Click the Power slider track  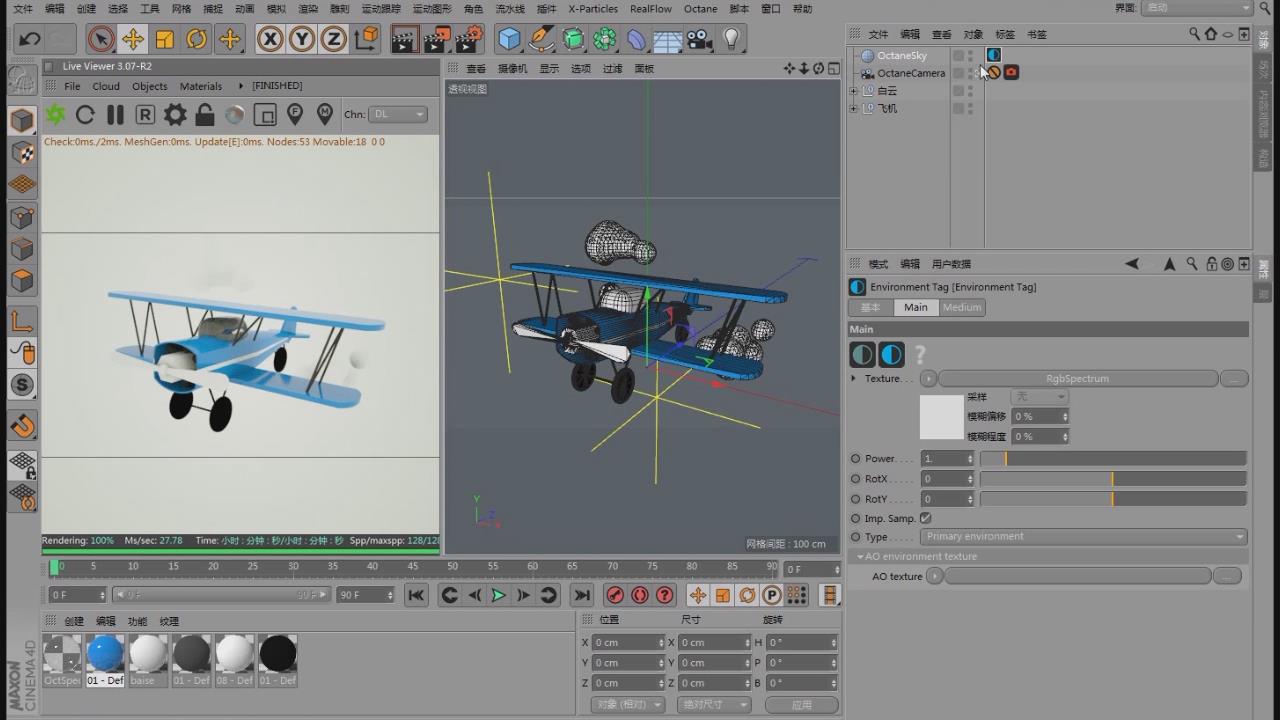point(1113,459)
